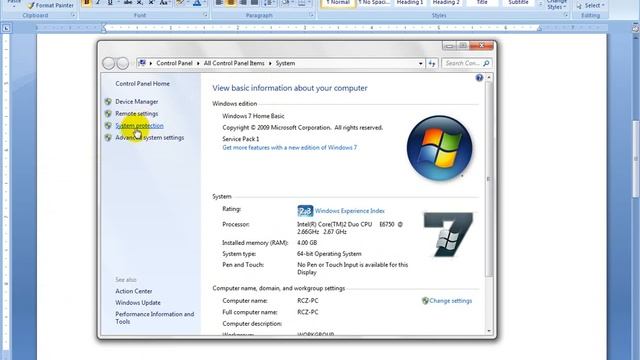Screen dimensions: 640x360
Task: Select All Control Panel Items breadcrumb
Action: (234, 63)
